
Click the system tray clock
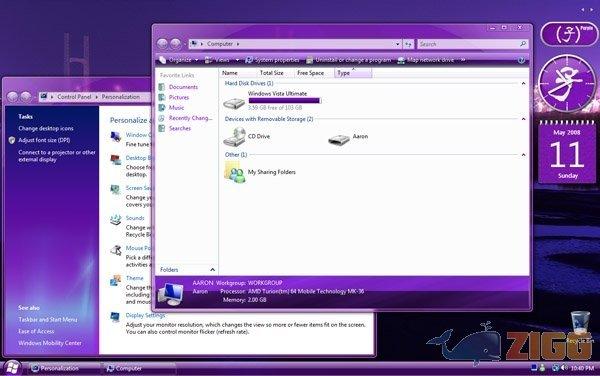click(582, 368)
